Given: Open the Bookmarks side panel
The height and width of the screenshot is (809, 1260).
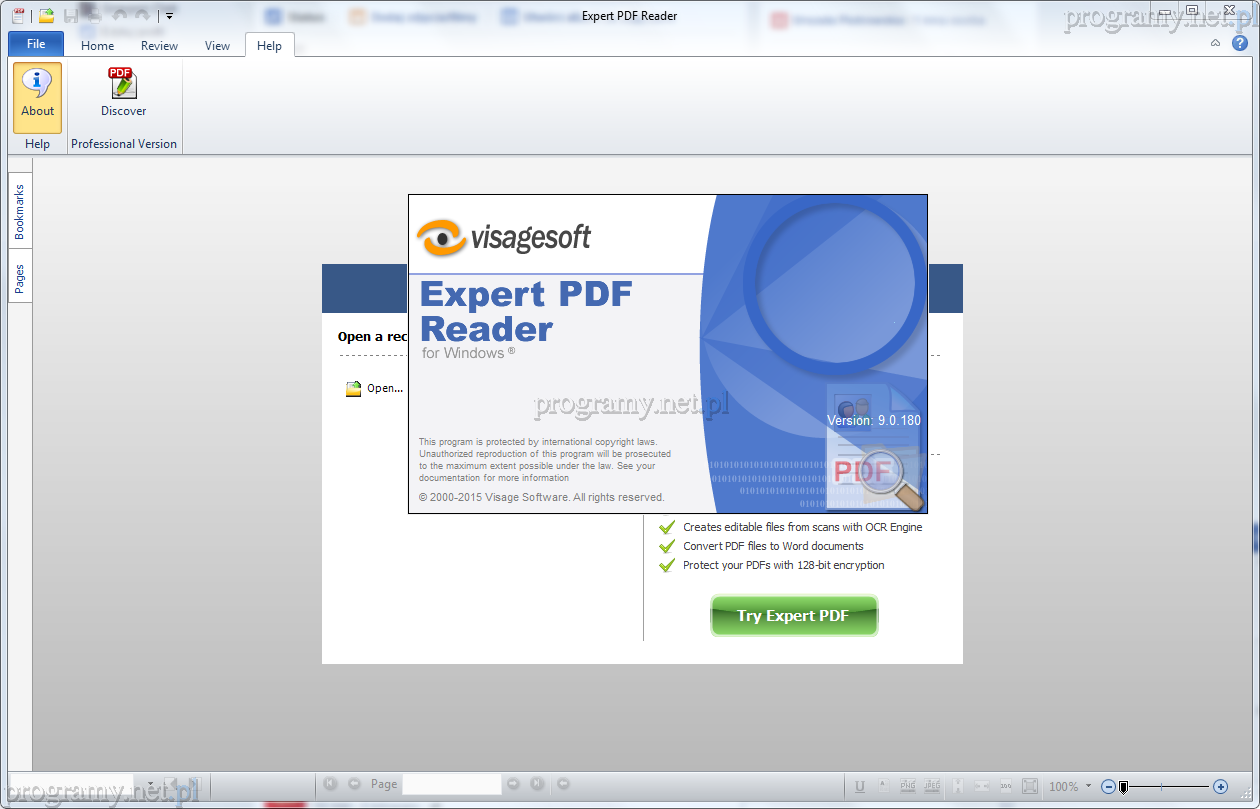Looking at the screenshot, I should 19,211.
